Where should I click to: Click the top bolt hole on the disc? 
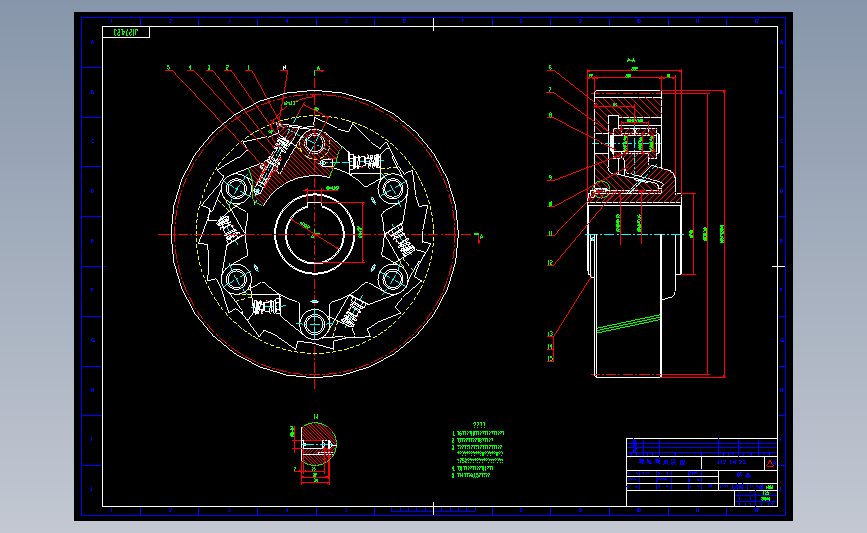pyautogui.click(x=315, y=143)
